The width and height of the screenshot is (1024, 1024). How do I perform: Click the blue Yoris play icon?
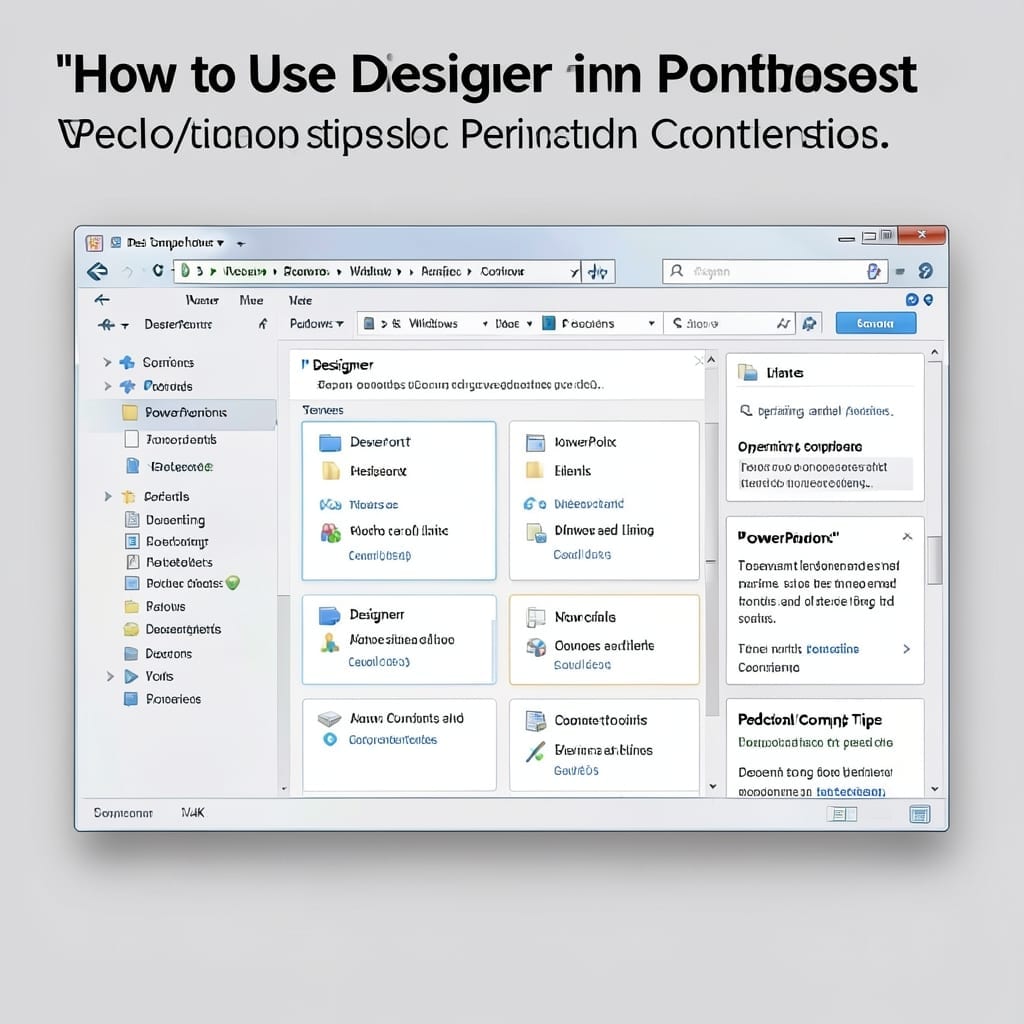[131, 676]
